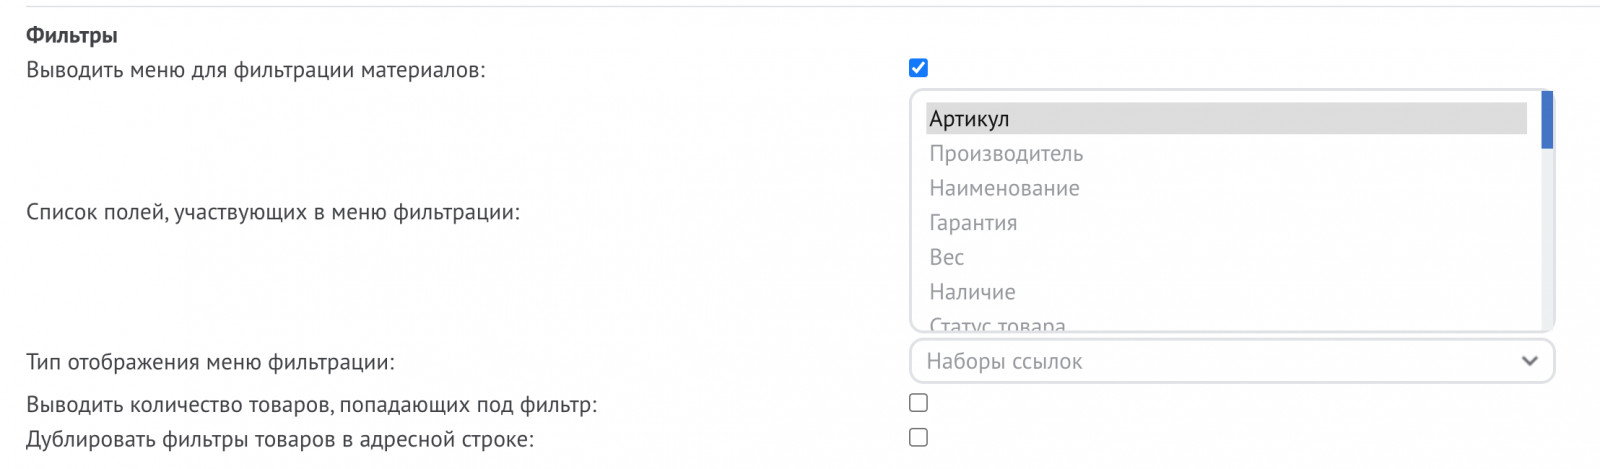Click the label Выводить количество товаров

point(311,405)
